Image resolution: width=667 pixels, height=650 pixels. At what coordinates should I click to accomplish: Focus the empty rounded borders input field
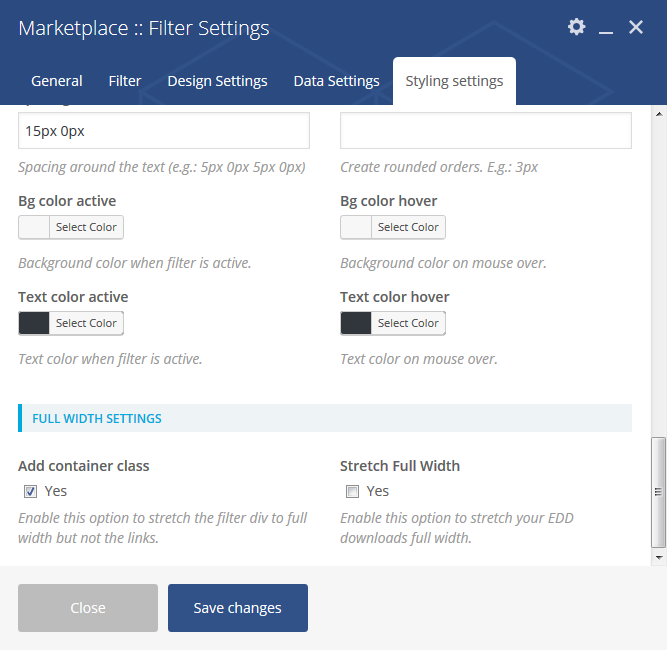point(486,131)
